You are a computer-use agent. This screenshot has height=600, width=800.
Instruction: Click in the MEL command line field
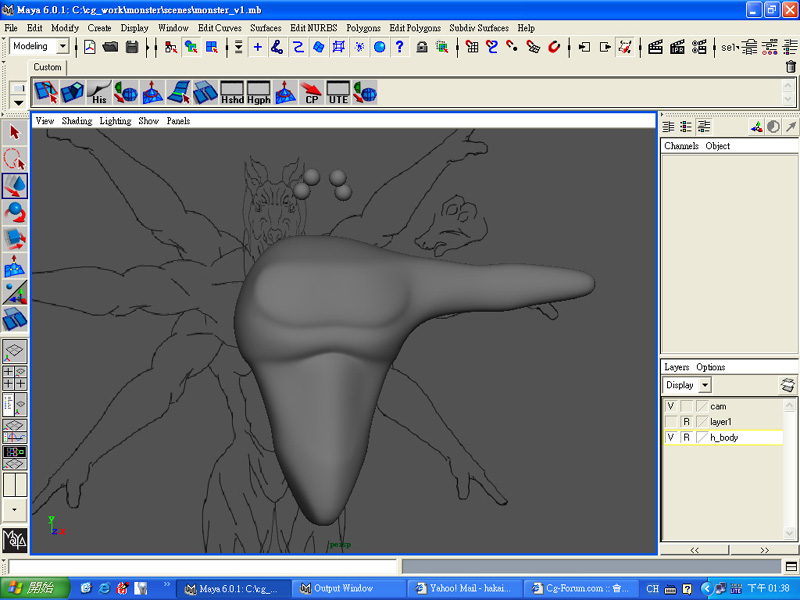tap(203, 566)
